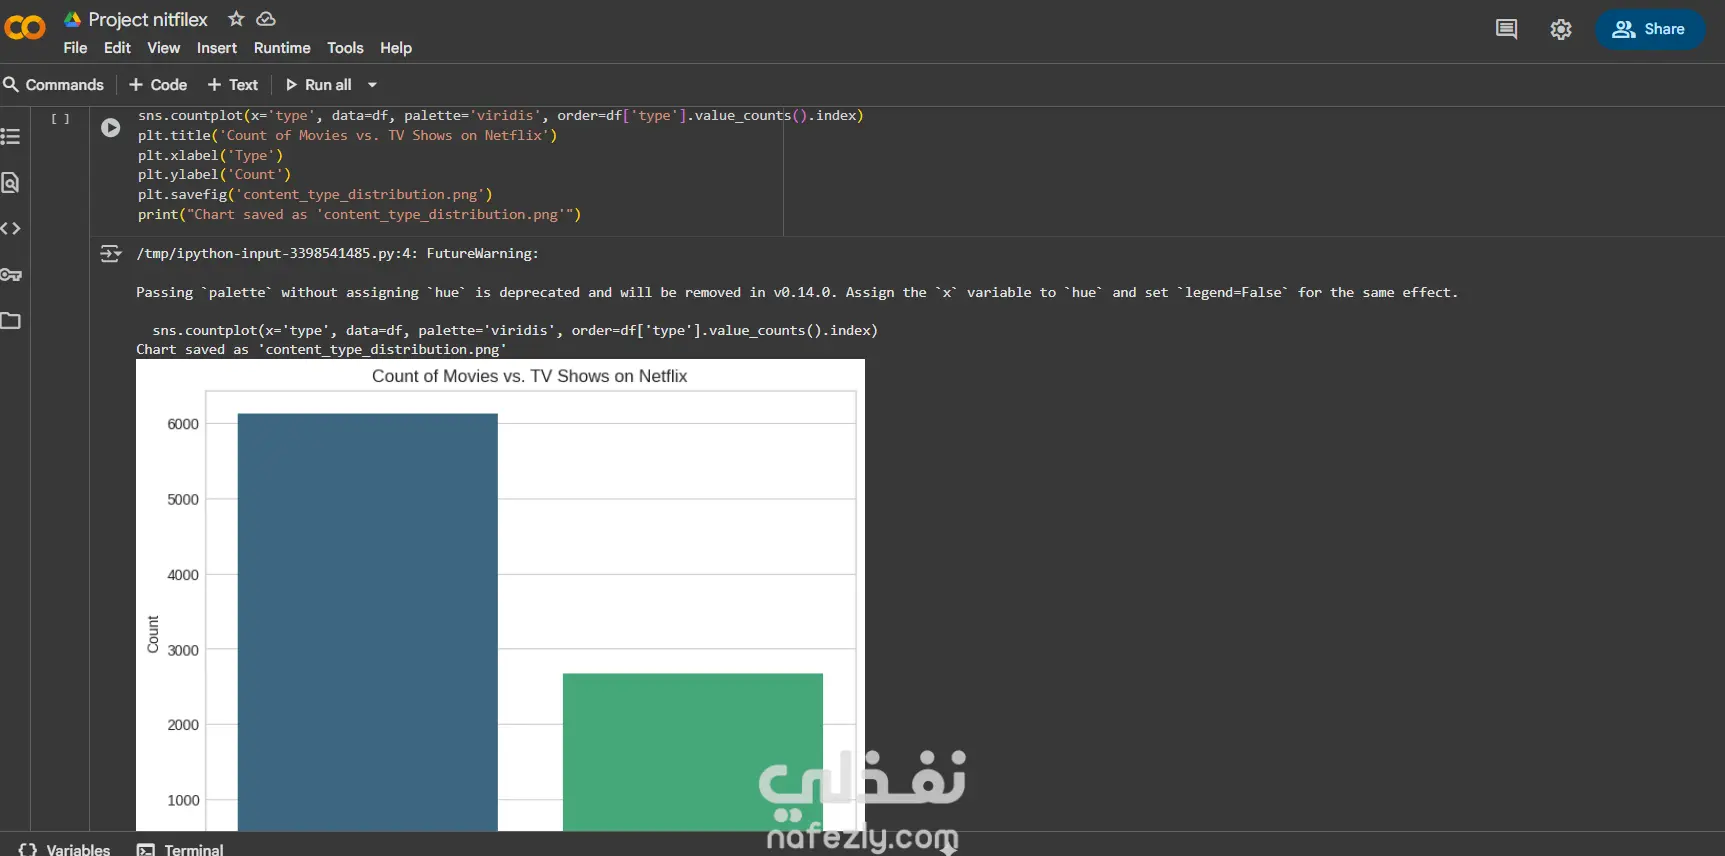Click the 5000 y-axis tick label

(x=183, y=499)
